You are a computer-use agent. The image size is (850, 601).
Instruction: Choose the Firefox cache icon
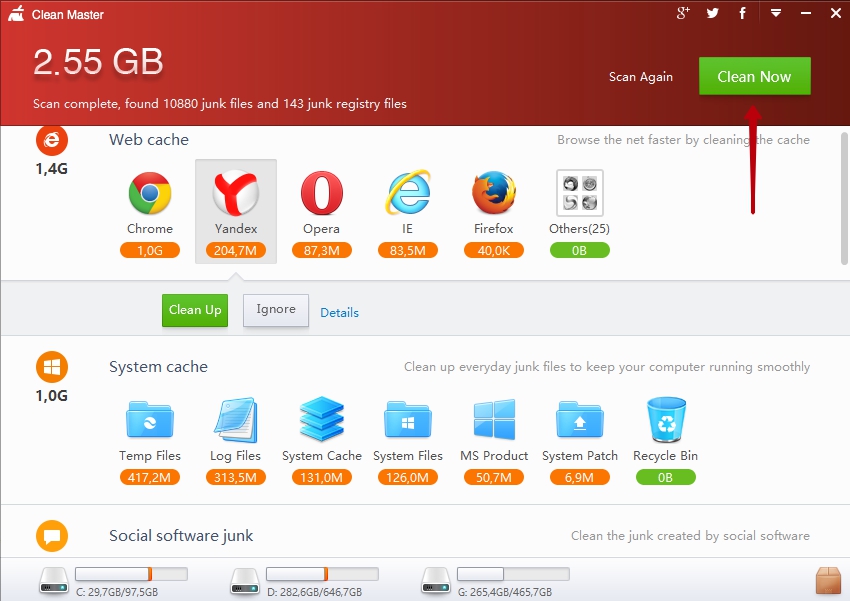point(493,194)
